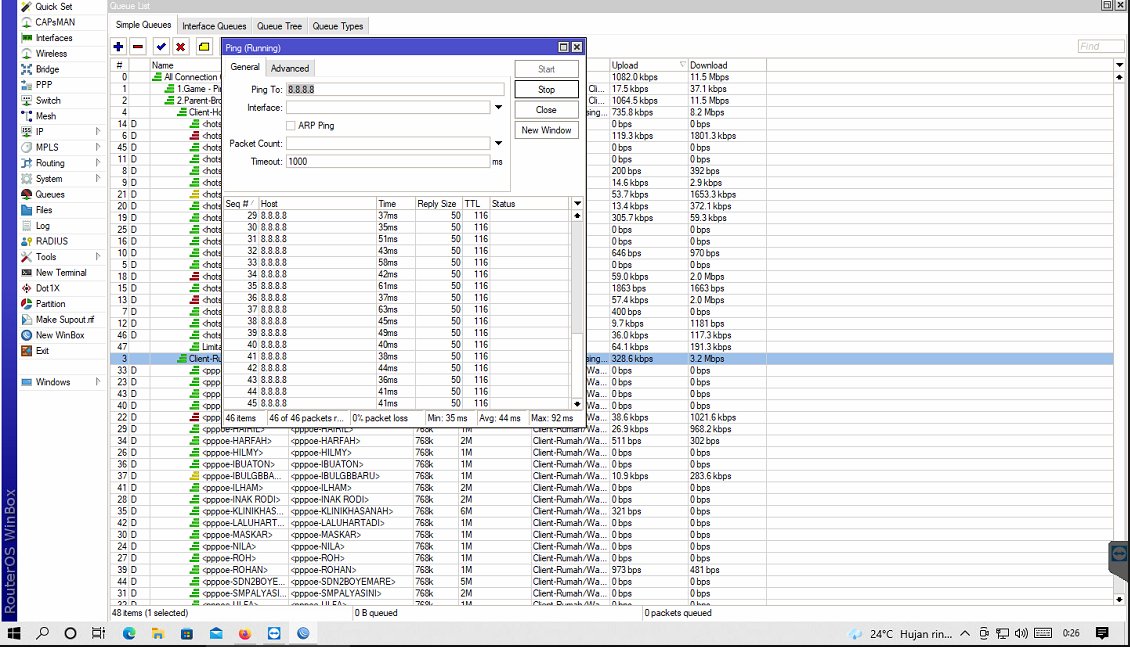Click the ping results vertical scrollbar
The height and width of the screenshot is (648, 1130).
point(577,309)
